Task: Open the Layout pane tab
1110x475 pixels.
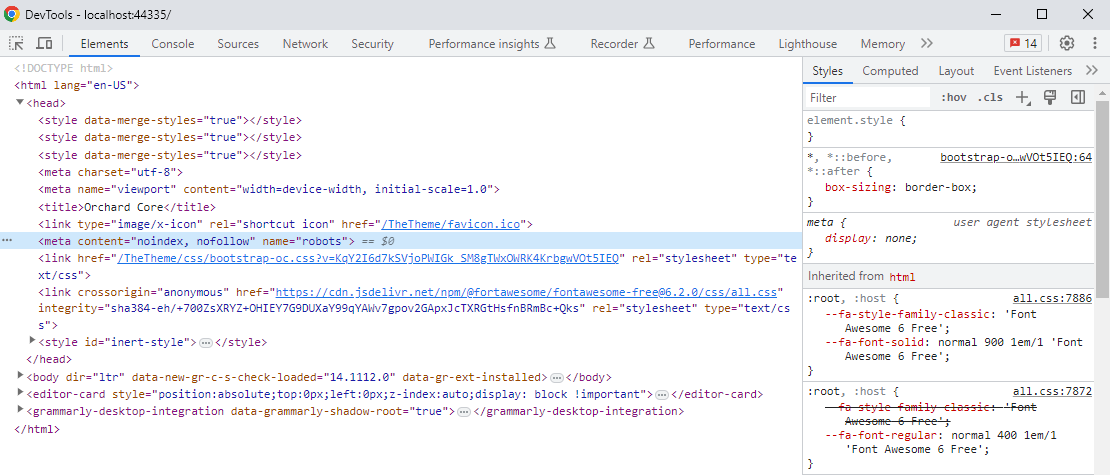Action: 956,71
